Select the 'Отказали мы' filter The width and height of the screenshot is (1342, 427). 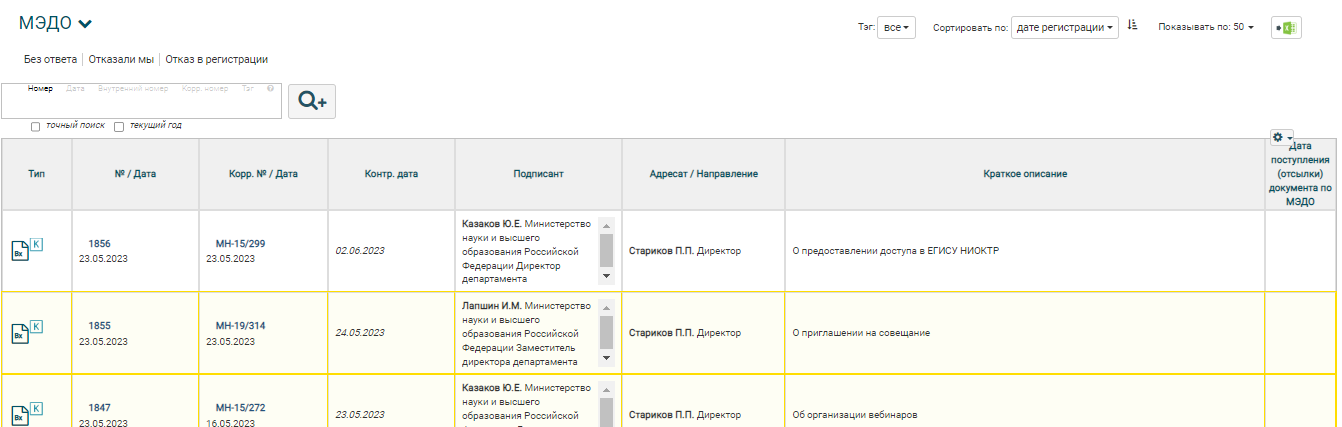point(121,60)
